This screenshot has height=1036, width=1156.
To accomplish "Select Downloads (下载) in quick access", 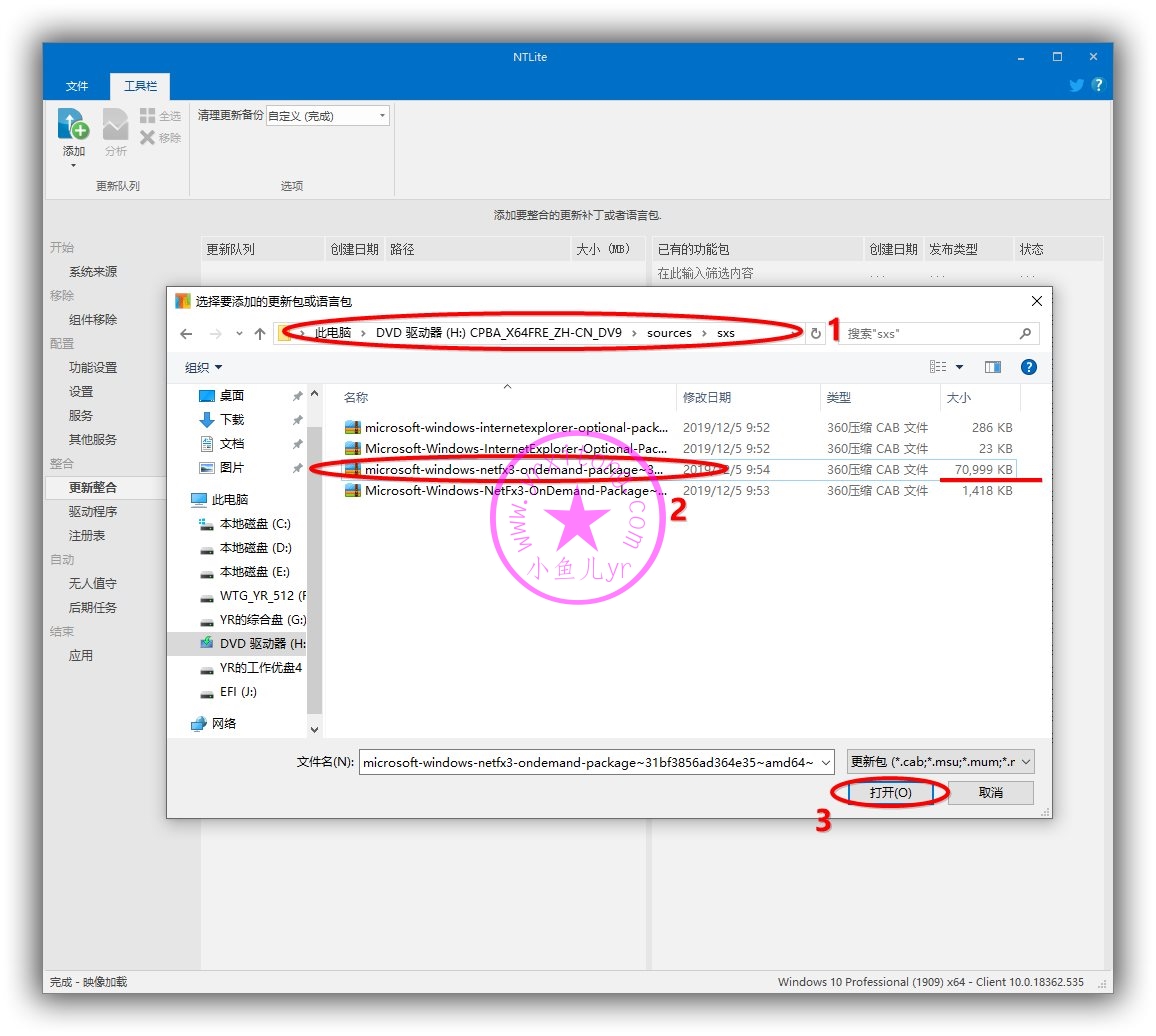I will [x=231, y=420].
